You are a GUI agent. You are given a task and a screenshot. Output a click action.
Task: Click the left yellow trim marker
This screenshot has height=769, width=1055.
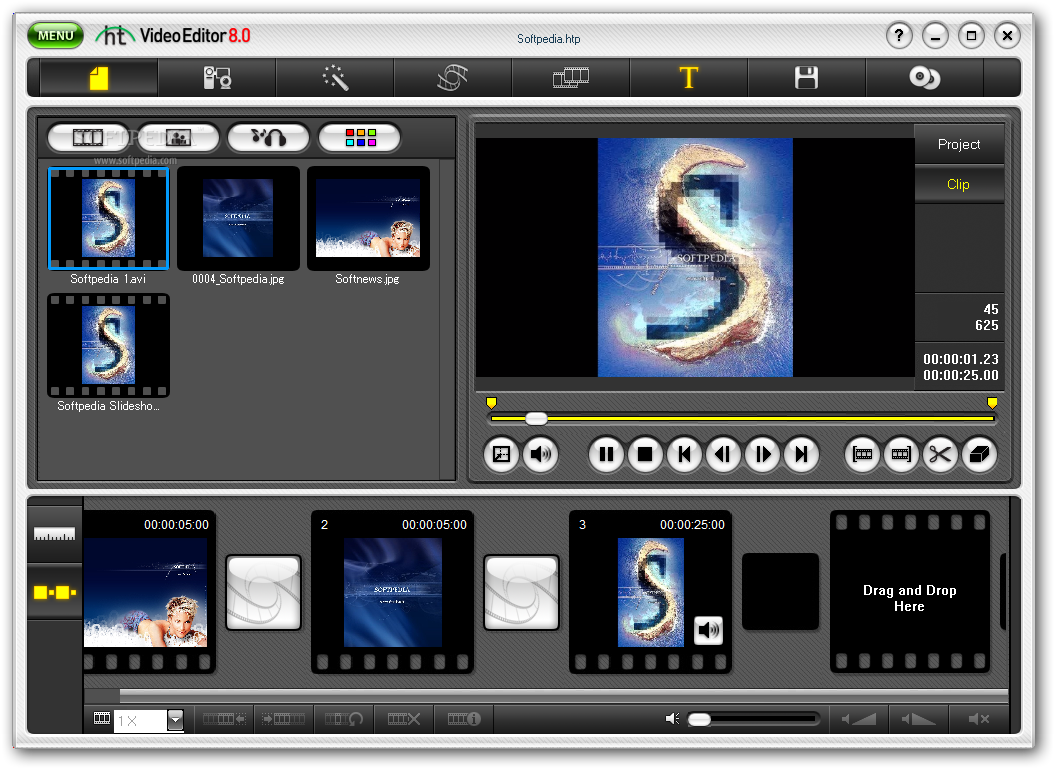[x=491, y=402]
